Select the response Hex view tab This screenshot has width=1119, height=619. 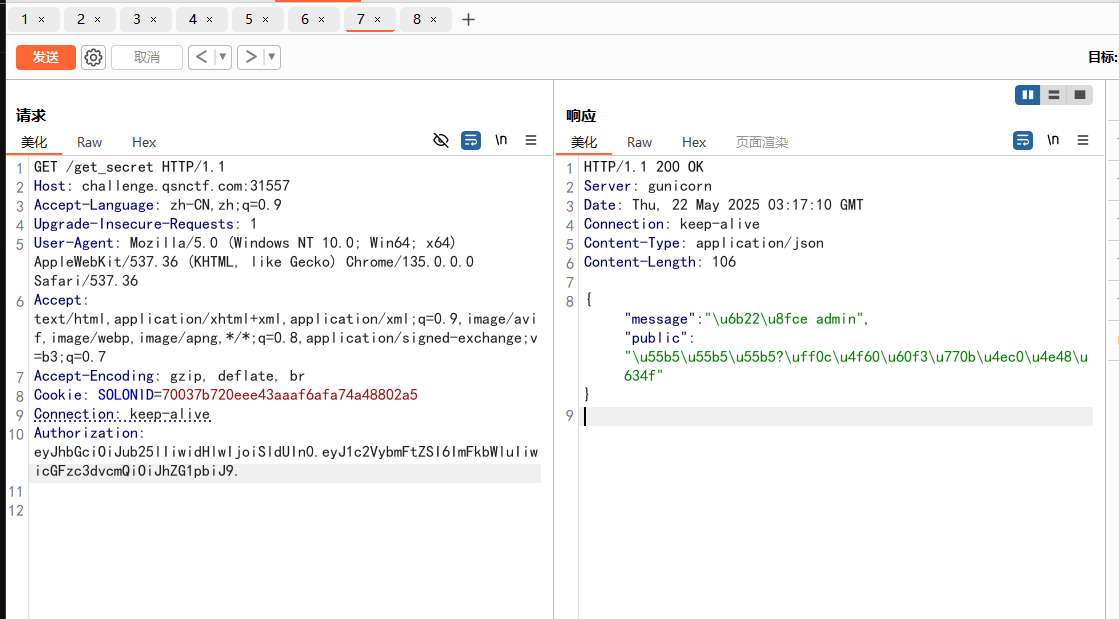694,142
